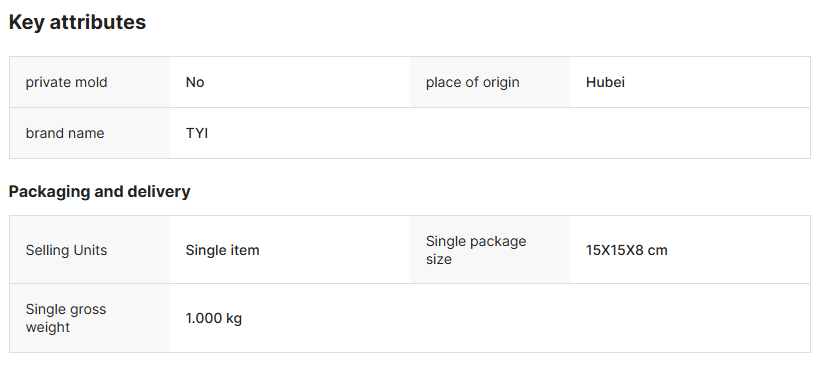Click the 15X15X8 cm size value
Image resolution: width=819 pixels, height=367 pixels.
[627, 250]
